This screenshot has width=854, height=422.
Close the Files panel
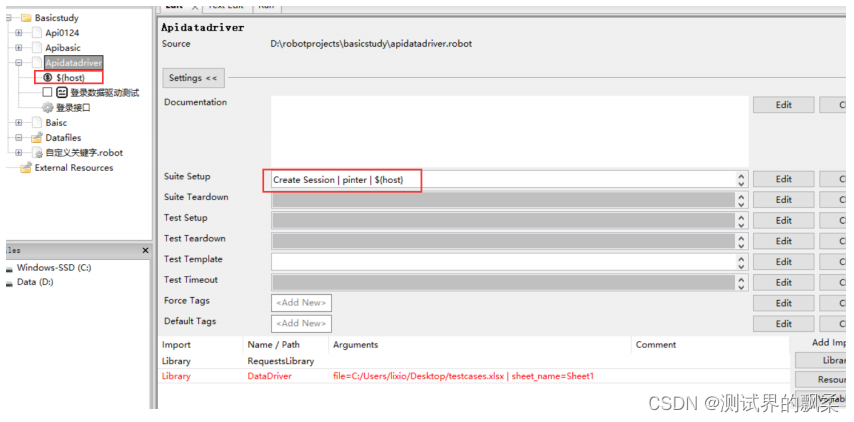pyautogui.click(x=145, y=250)
